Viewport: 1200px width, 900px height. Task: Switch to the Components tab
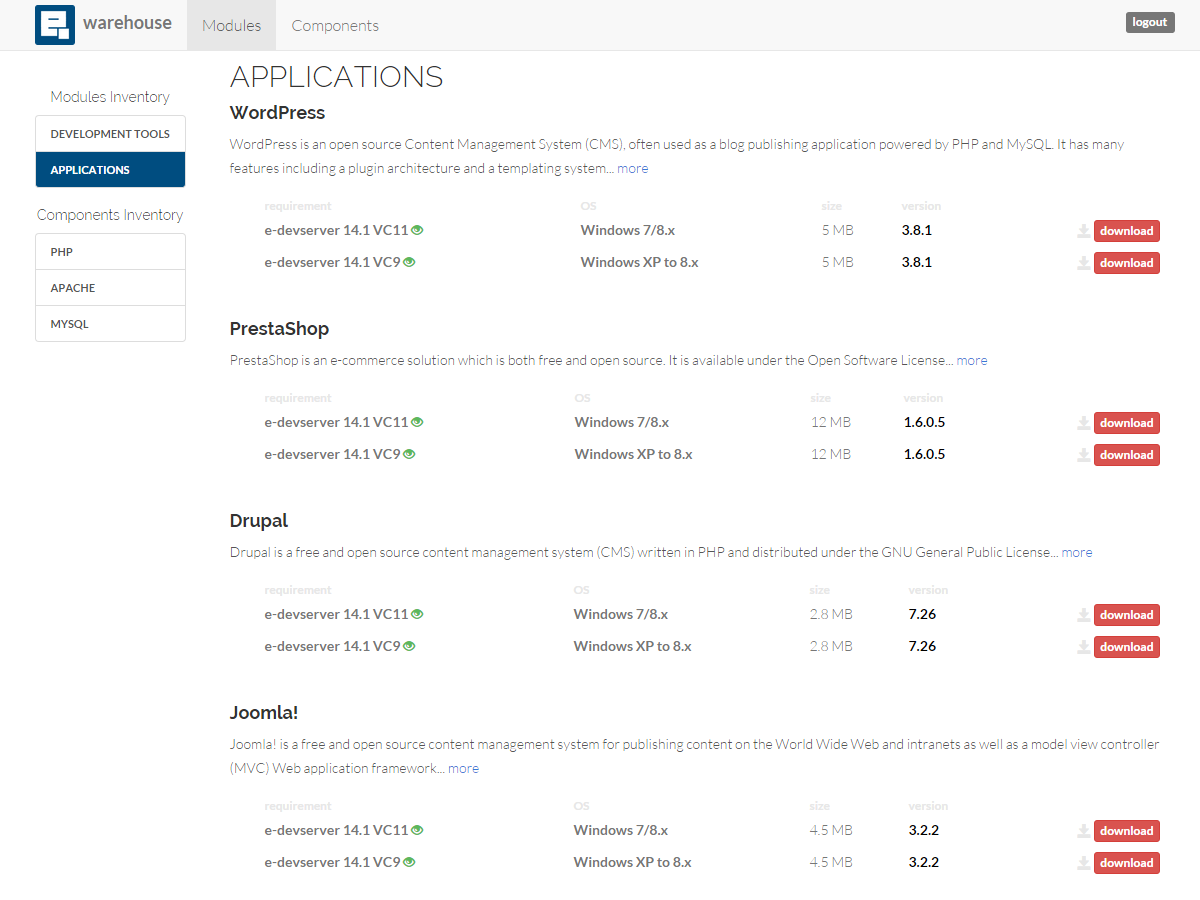(x=335, y=25)
